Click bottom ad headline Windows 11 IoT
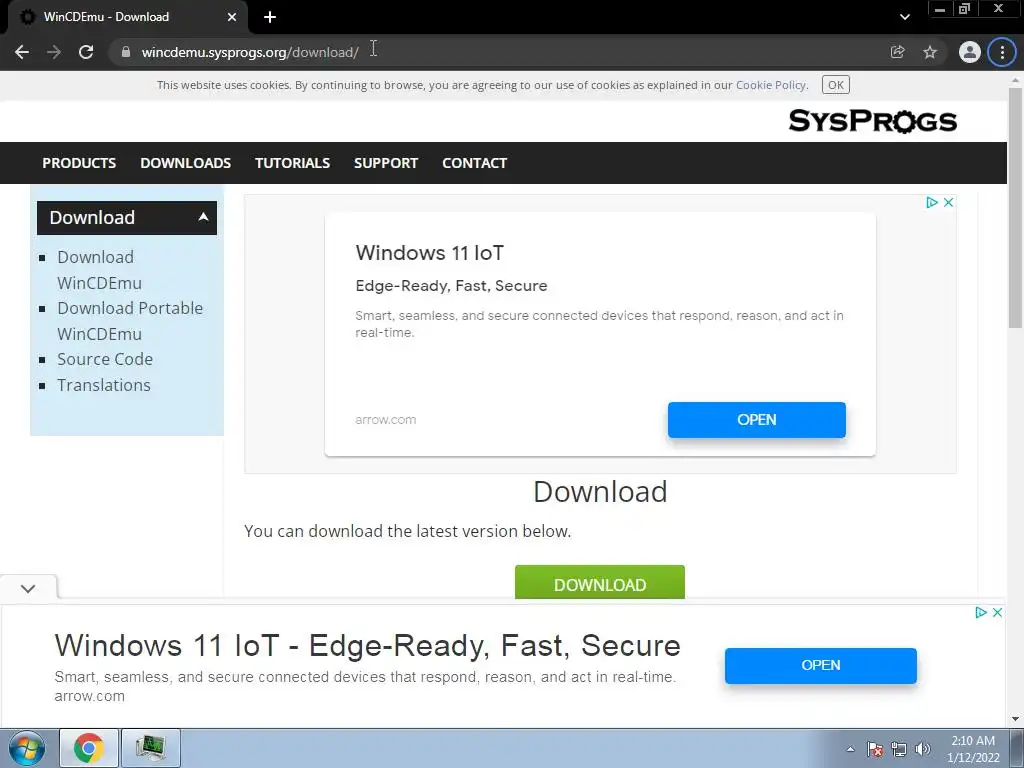This screenshot has height=768, width=1024. (x=367, y=645)
